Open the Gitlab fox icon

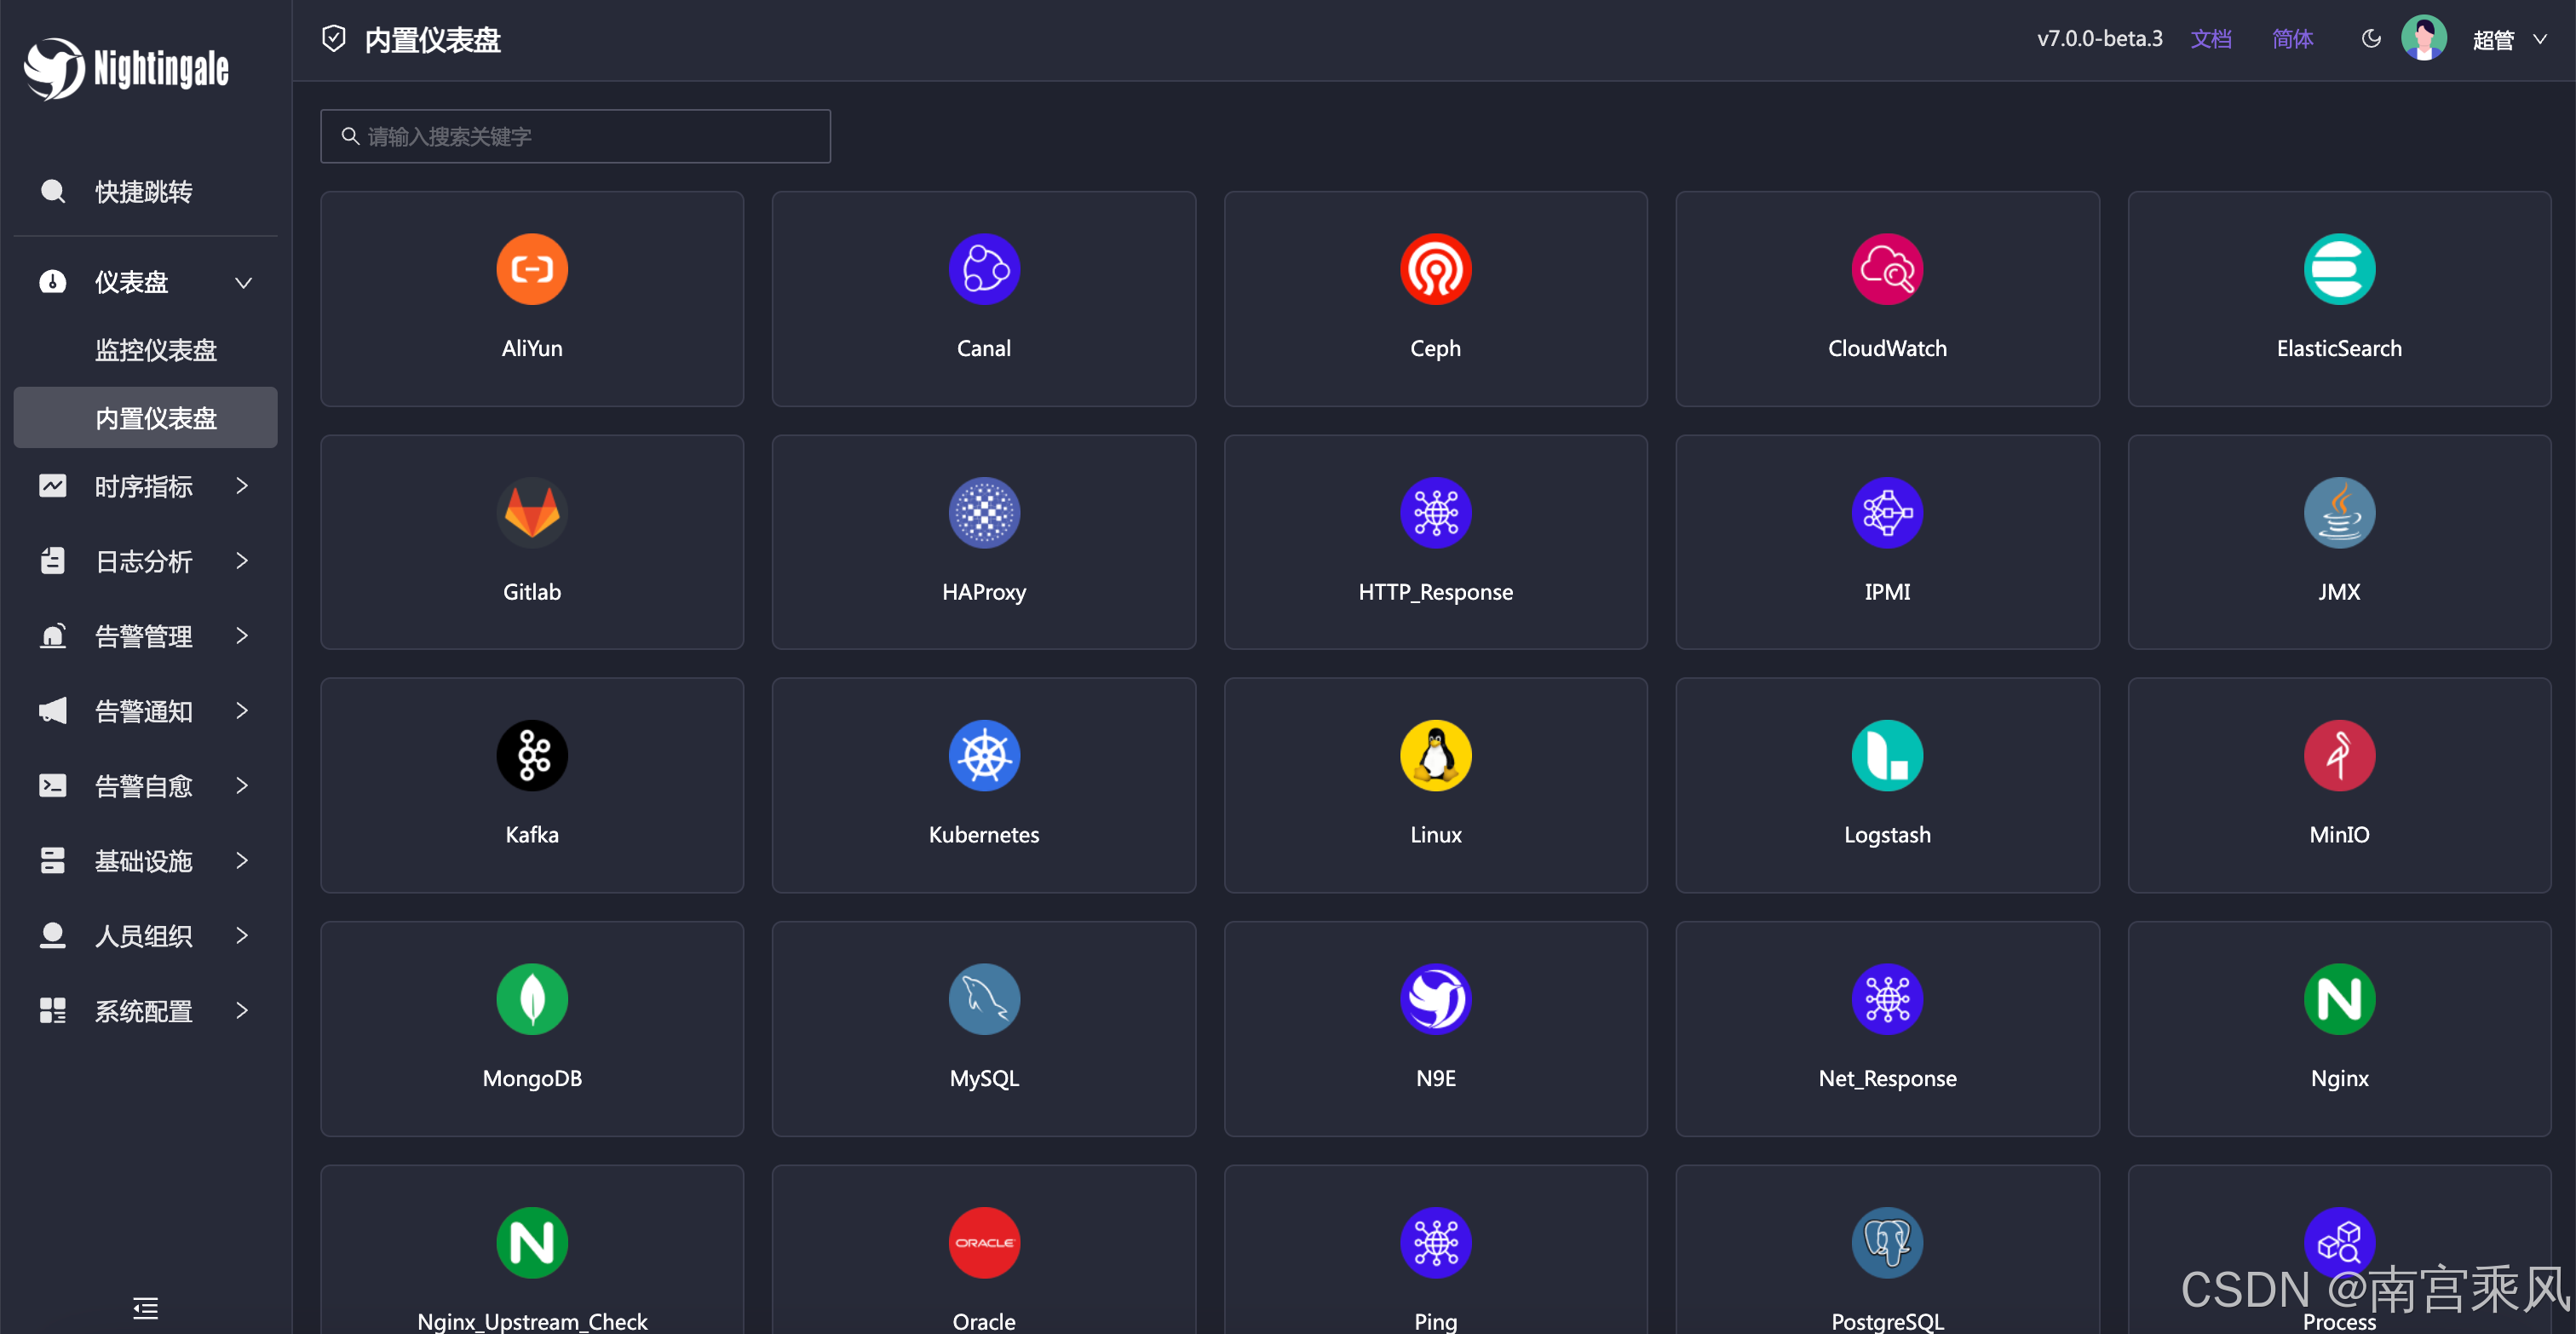click(x=532, y=512)
